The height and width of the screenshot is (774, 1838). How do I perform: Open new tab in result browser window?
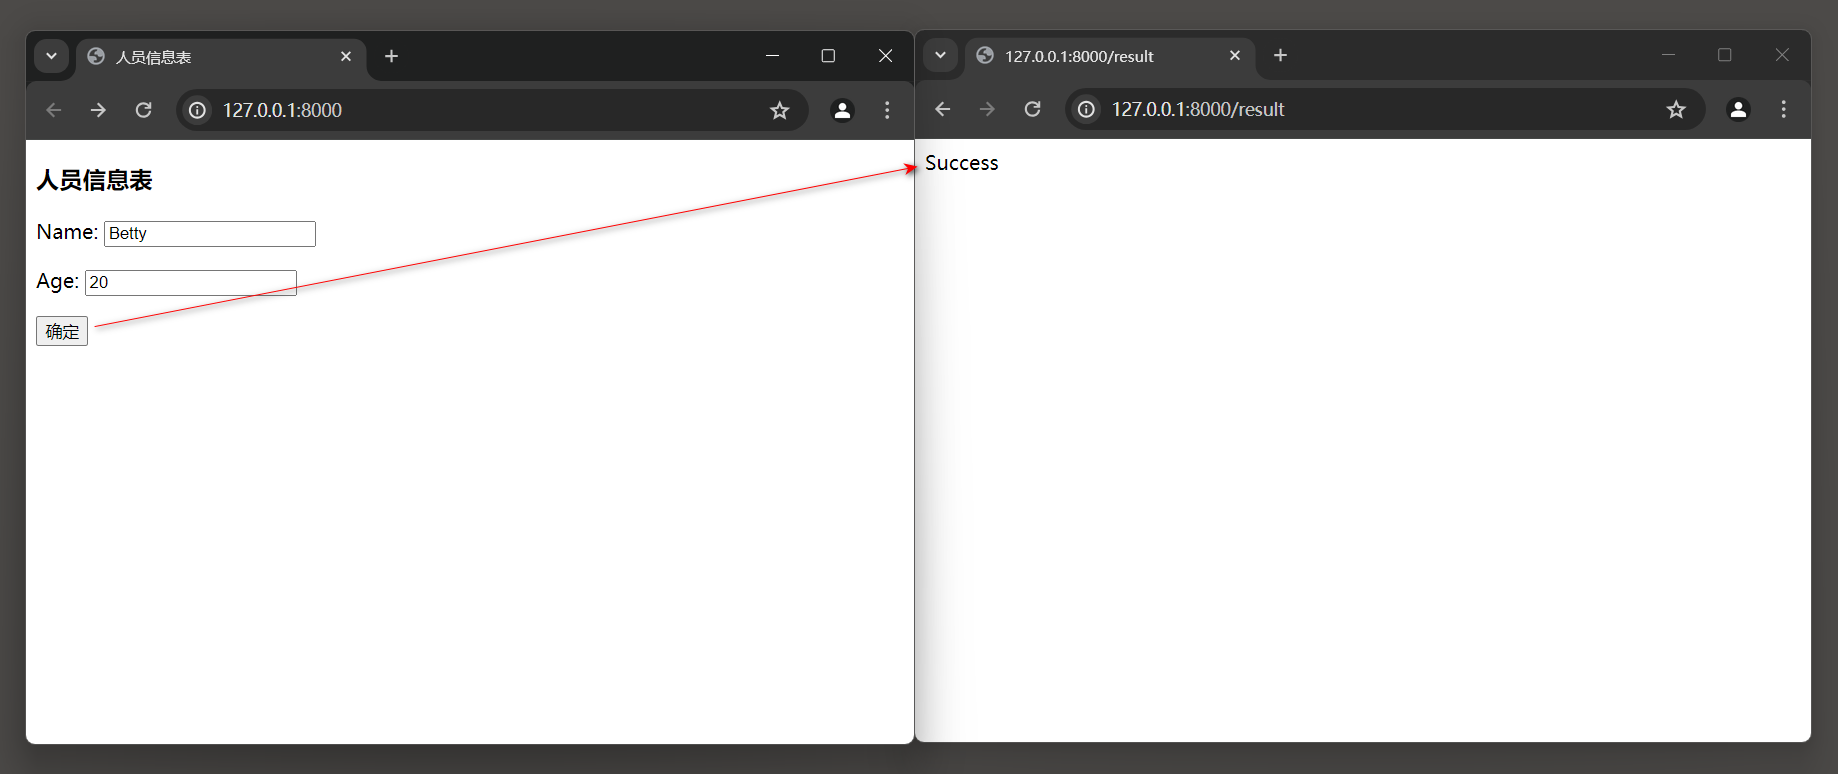pos(1281,55)
